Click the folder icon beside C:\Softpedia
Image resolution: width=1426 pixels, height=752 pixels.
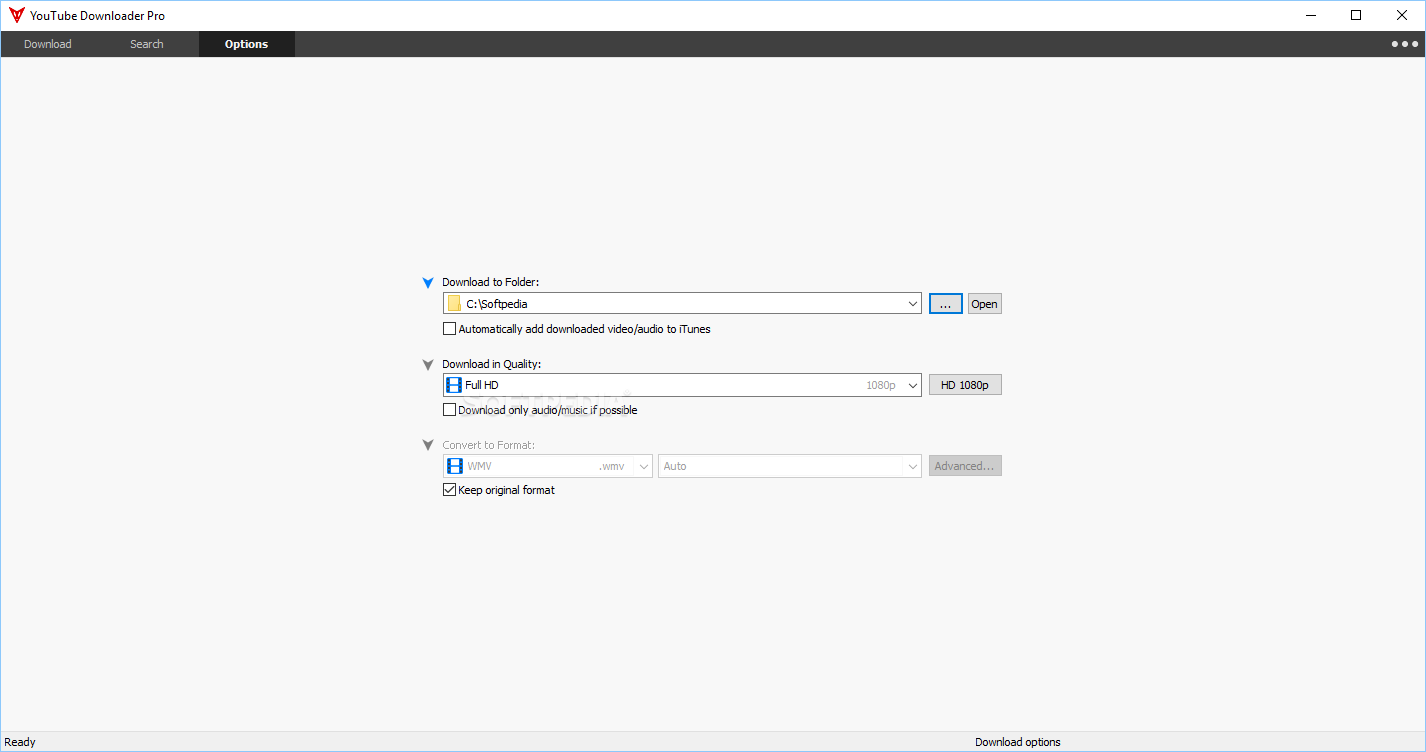[x=454, y=304]
